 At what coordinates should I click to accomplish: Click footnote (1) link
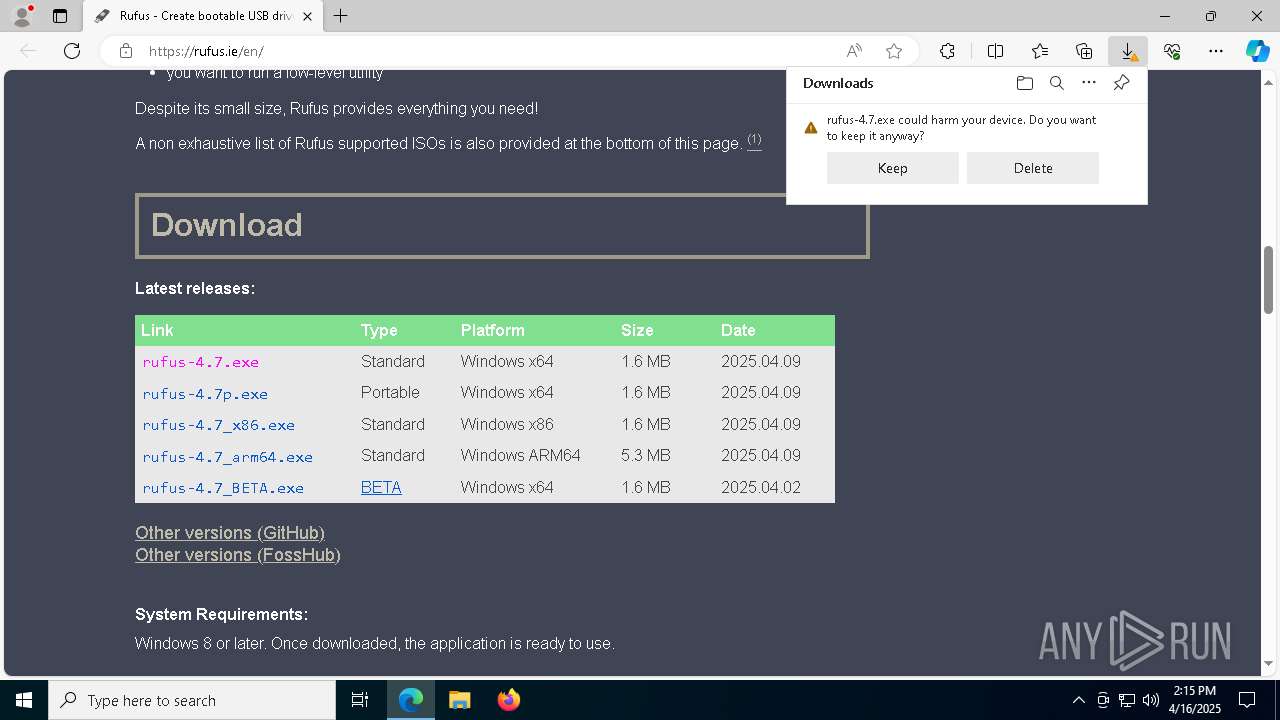tap(754, 140)
